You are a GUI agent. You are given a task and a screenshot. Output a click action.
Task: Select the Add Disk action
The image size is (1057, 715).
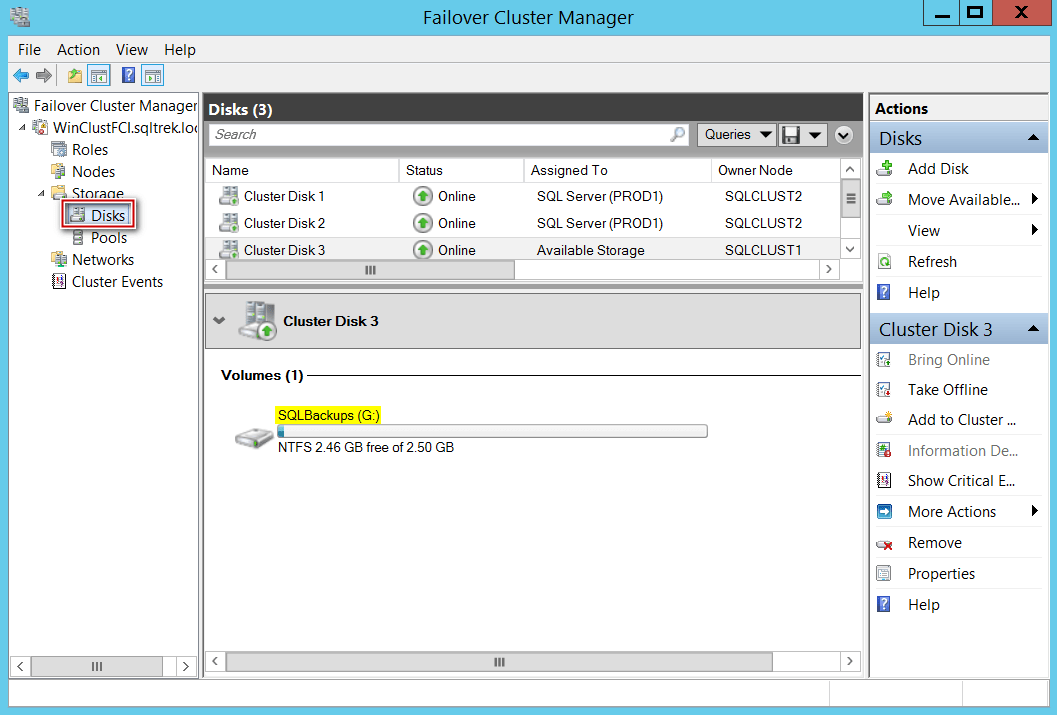tap(936, 168)
